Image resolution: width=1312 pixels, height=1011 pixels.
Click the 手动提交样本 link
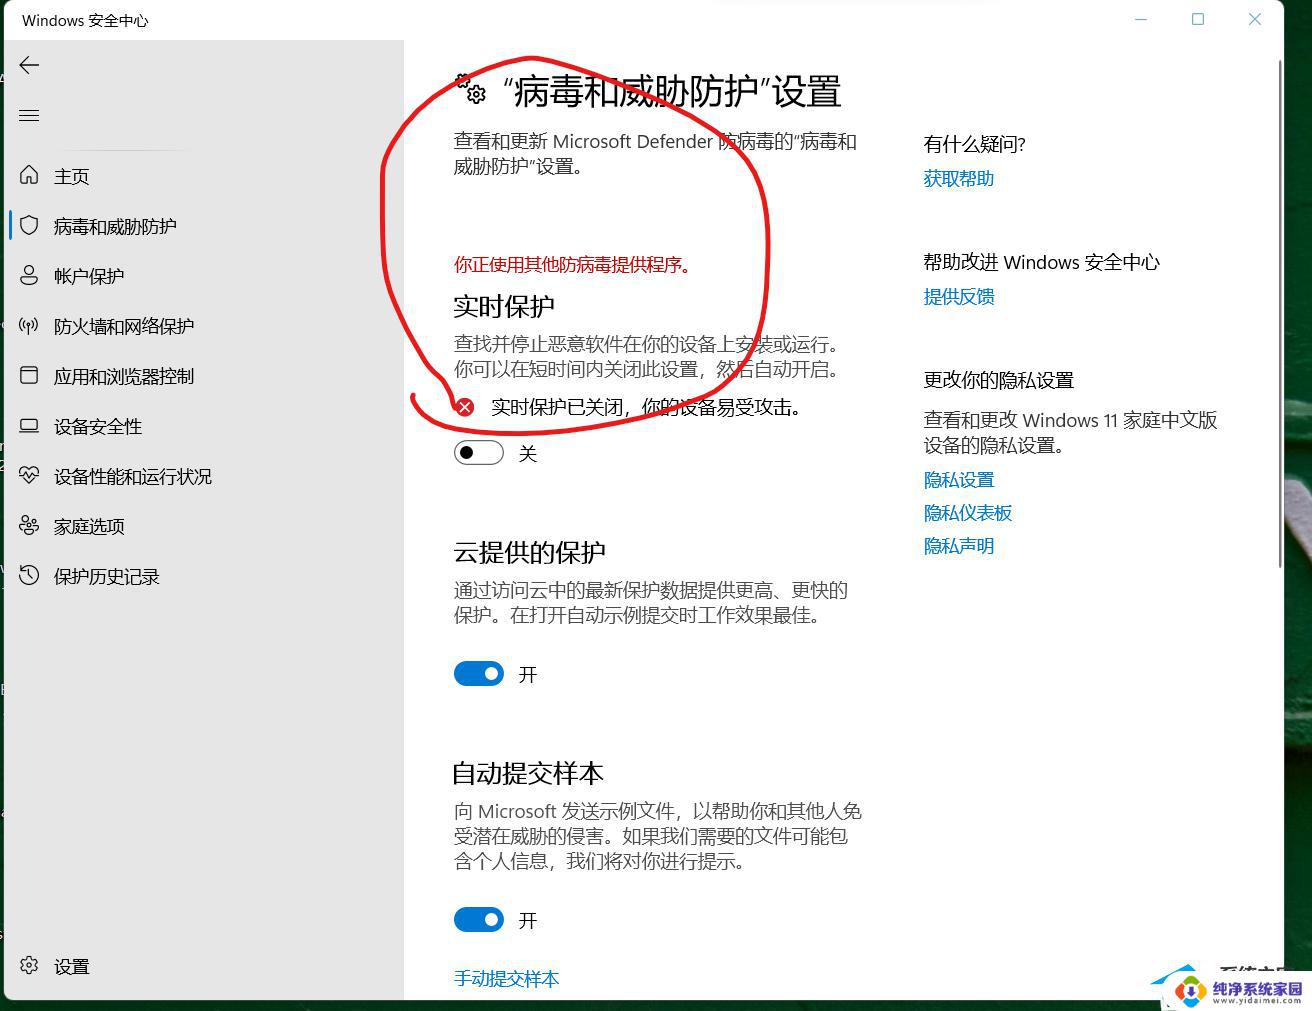pyautogui.click(x=506, y=978)
